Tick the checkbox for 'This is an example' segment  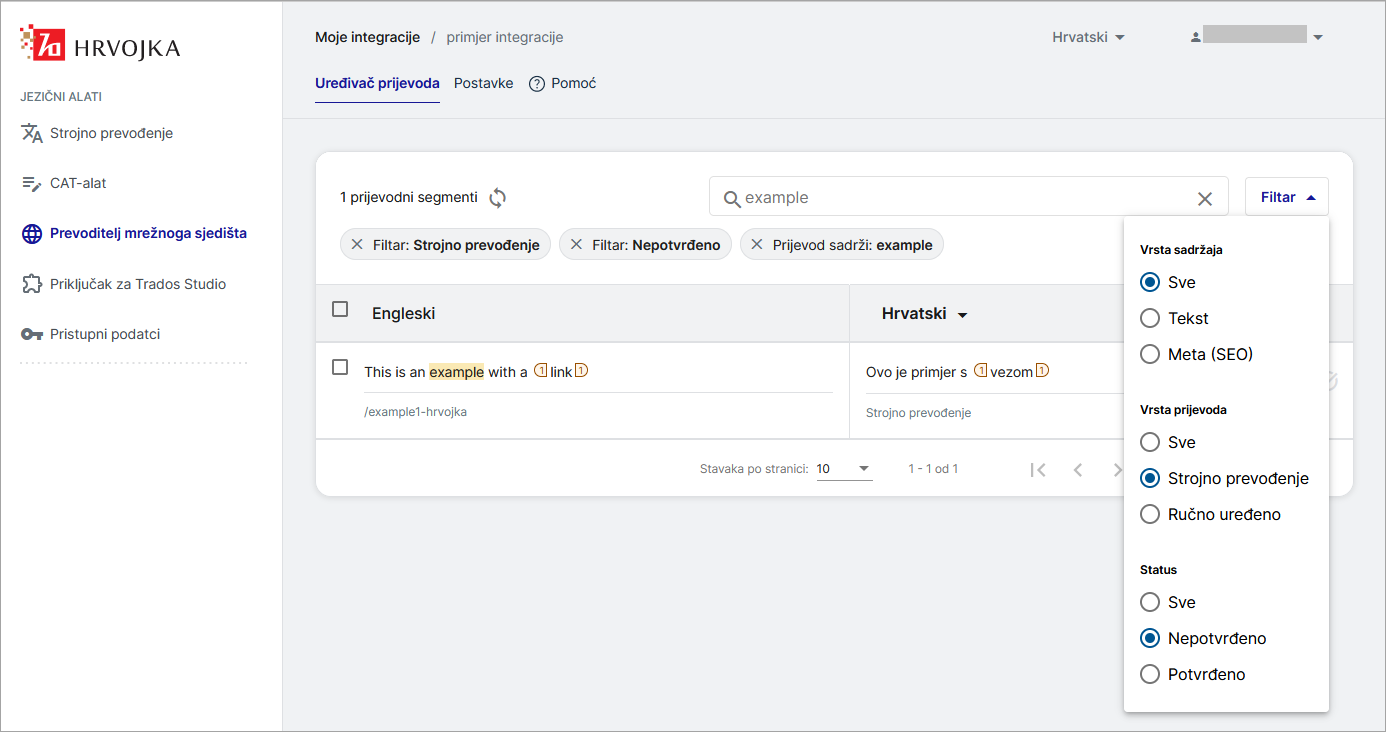(340, 367)
